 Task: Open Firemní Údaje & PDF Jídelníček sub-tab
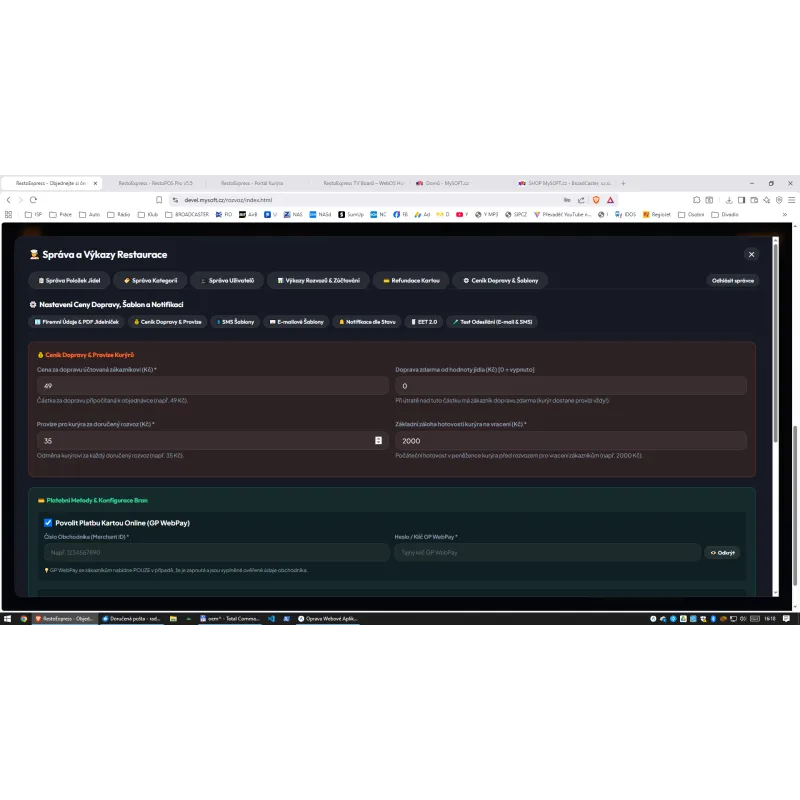(x=77, y=321)
